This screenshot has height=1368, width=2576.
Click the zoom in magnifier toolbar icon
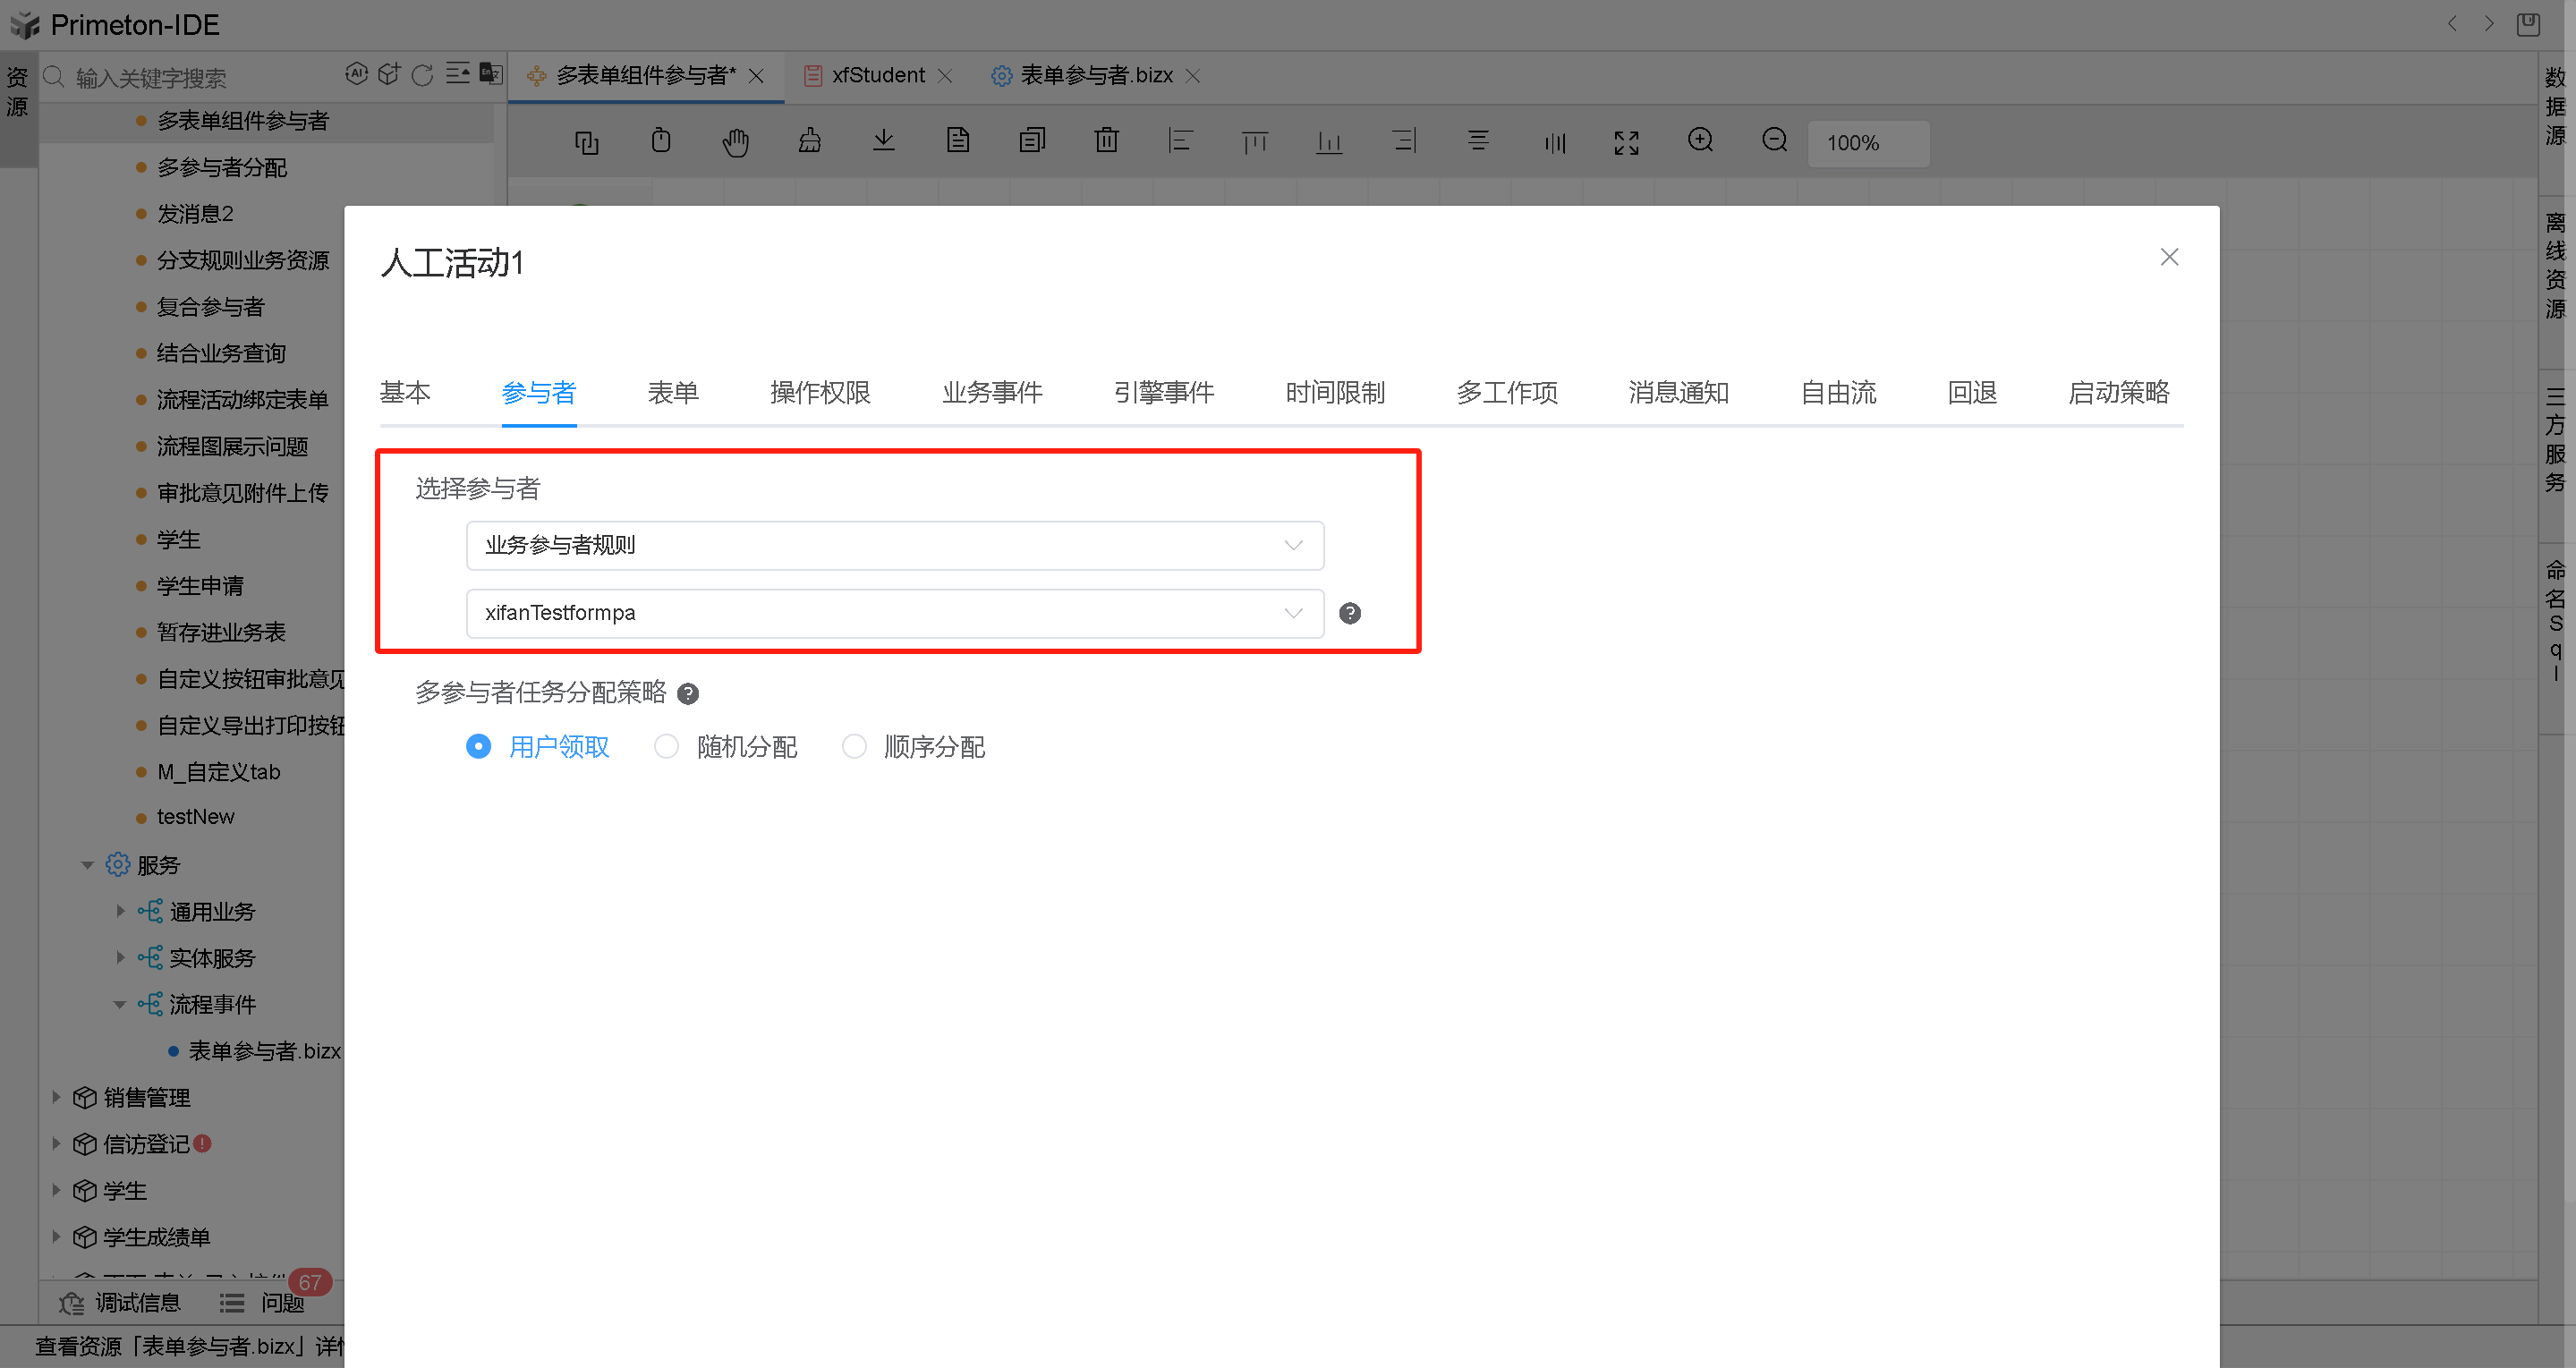point(1700,140)
